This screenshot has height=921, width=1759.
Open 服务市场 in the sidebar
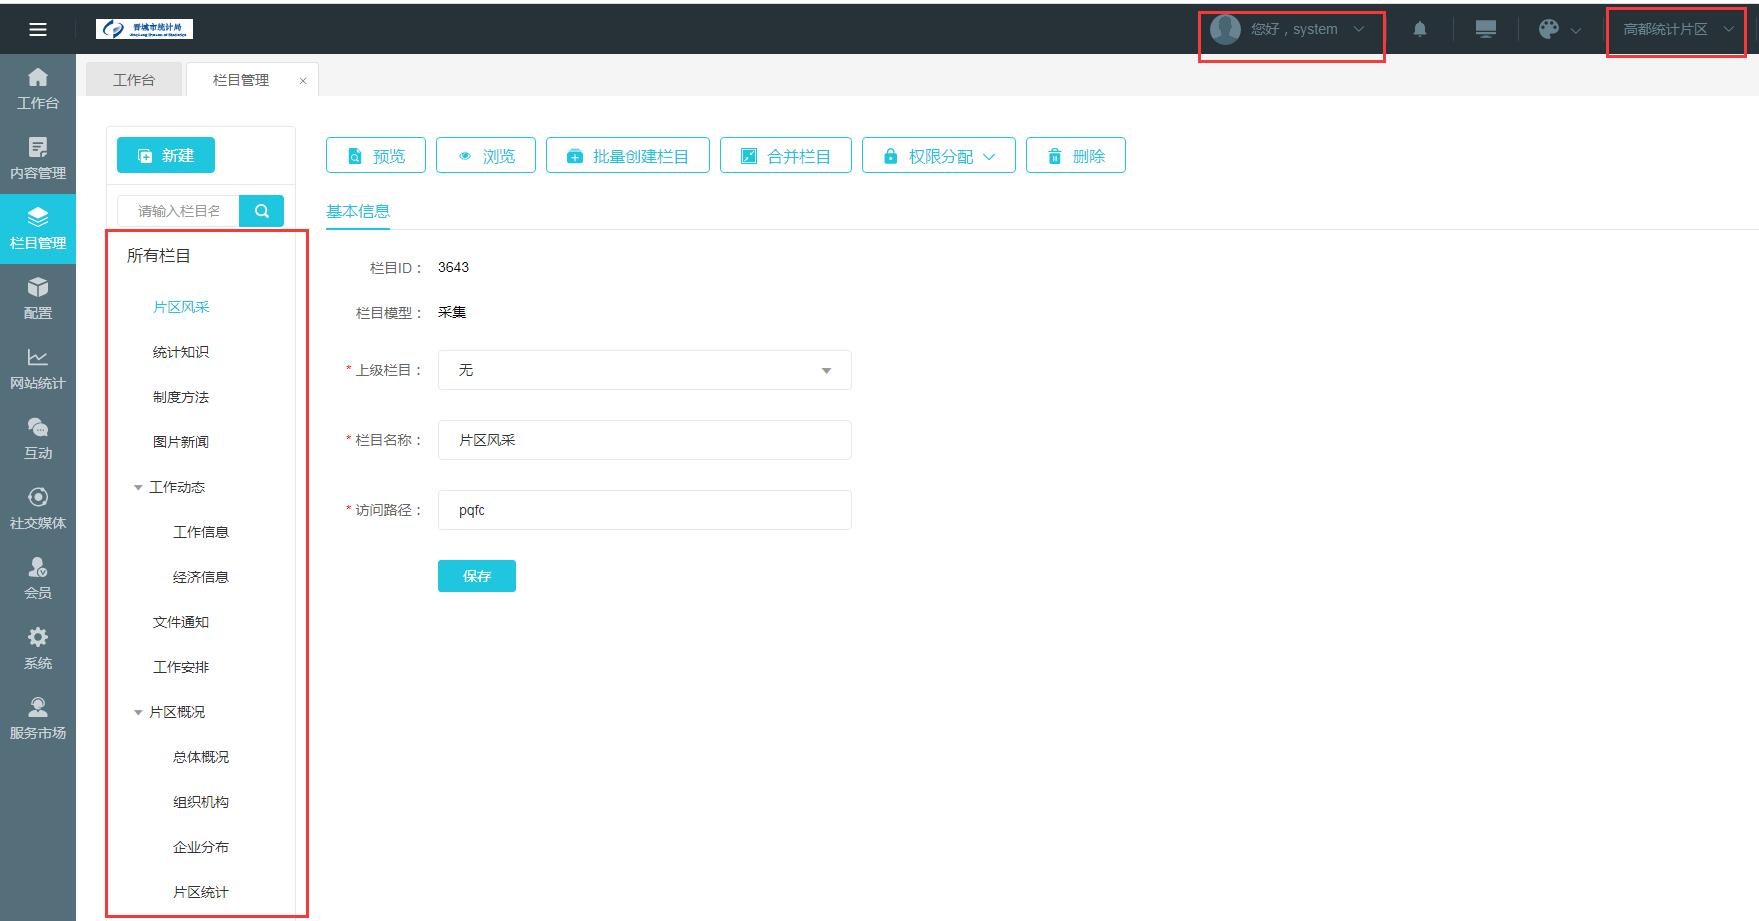click(x=38, y=719)
